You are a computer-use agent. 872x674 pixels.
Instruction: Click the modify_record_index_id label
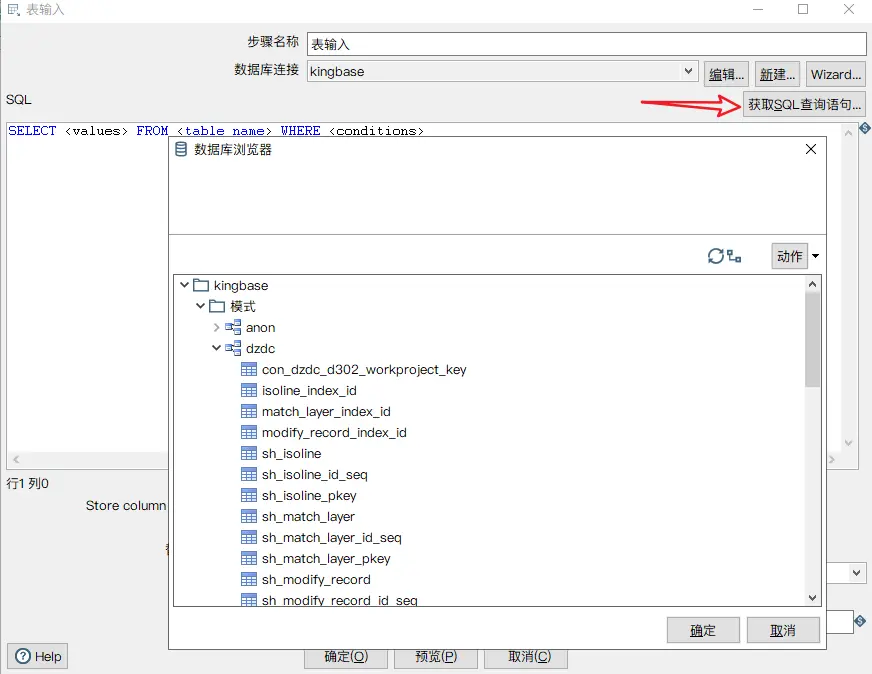point(334,432)
